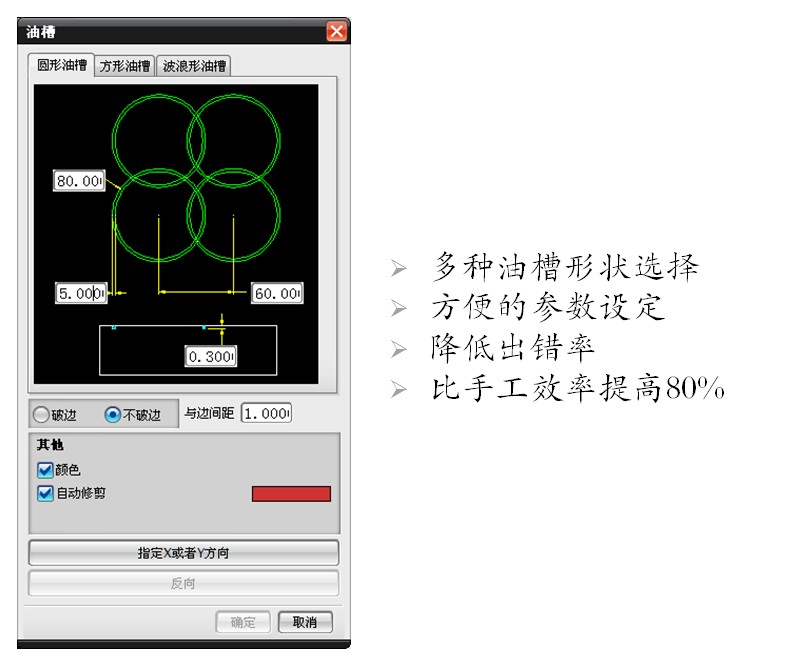Click the 80.000 diameter input field
The image size is (788, 660).
(80, 181)
